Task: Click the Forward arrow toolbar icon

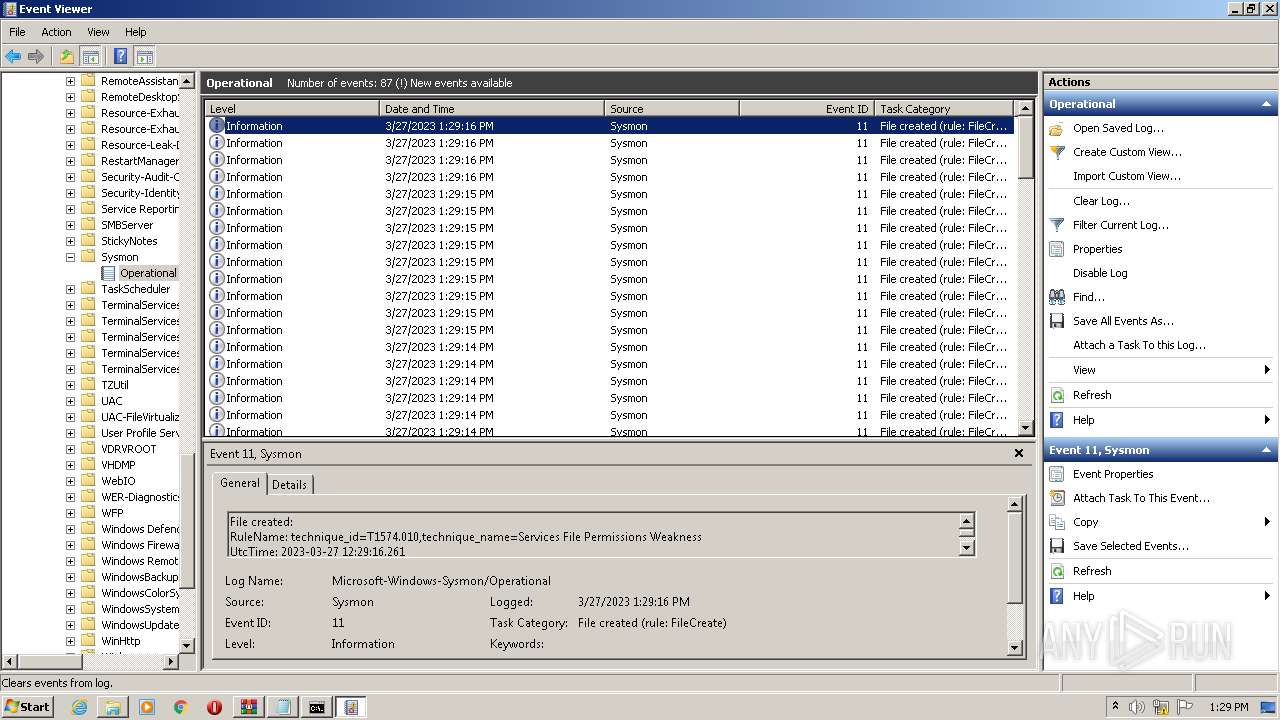Action: coord(36,57)
